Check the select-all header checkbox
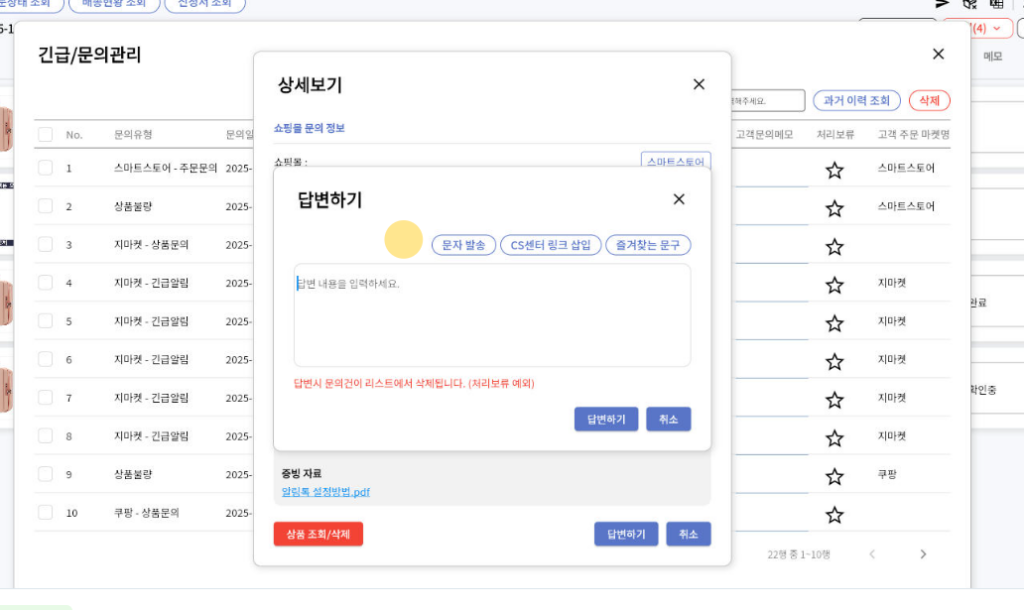 (x=45, y=135)
